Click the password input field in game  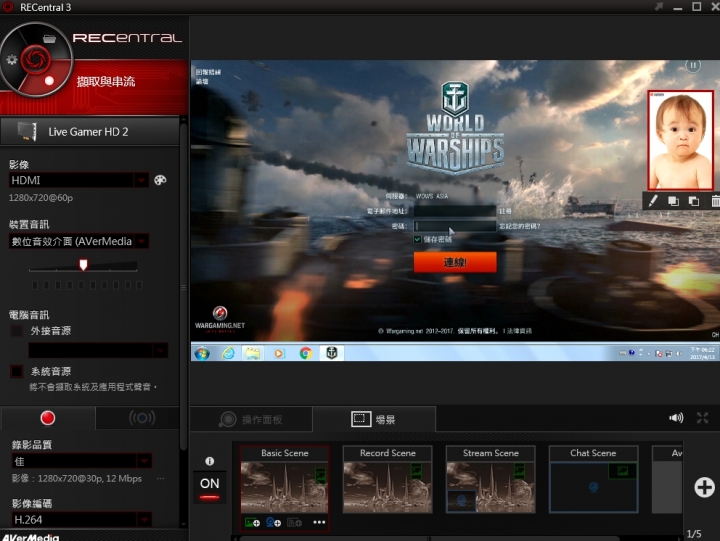pos(455,226)
